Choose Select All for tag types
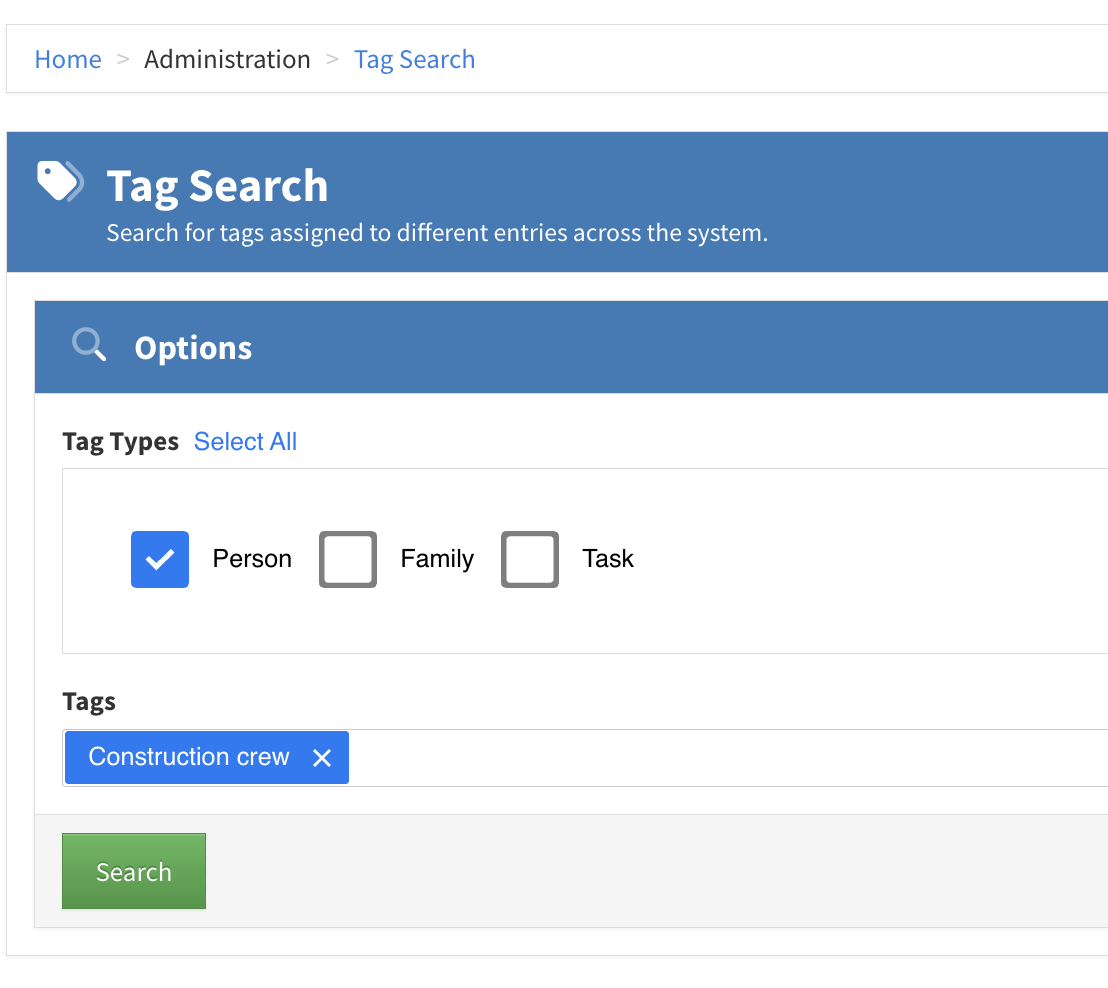1108x988 pixels. pyautogui.click(x=245, y=442)
